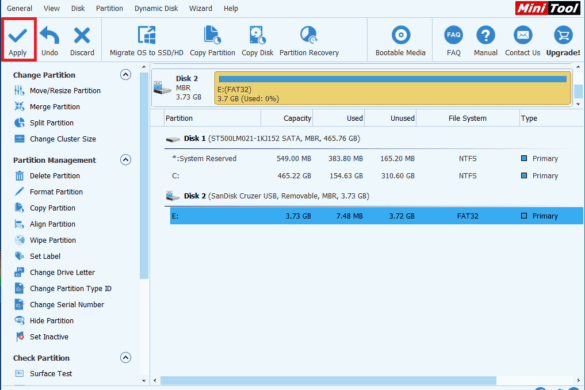The width and height of the screenshot is (585, 390).
Task: Click partition list scroll right arrow
Action: (x=578, y=381)
